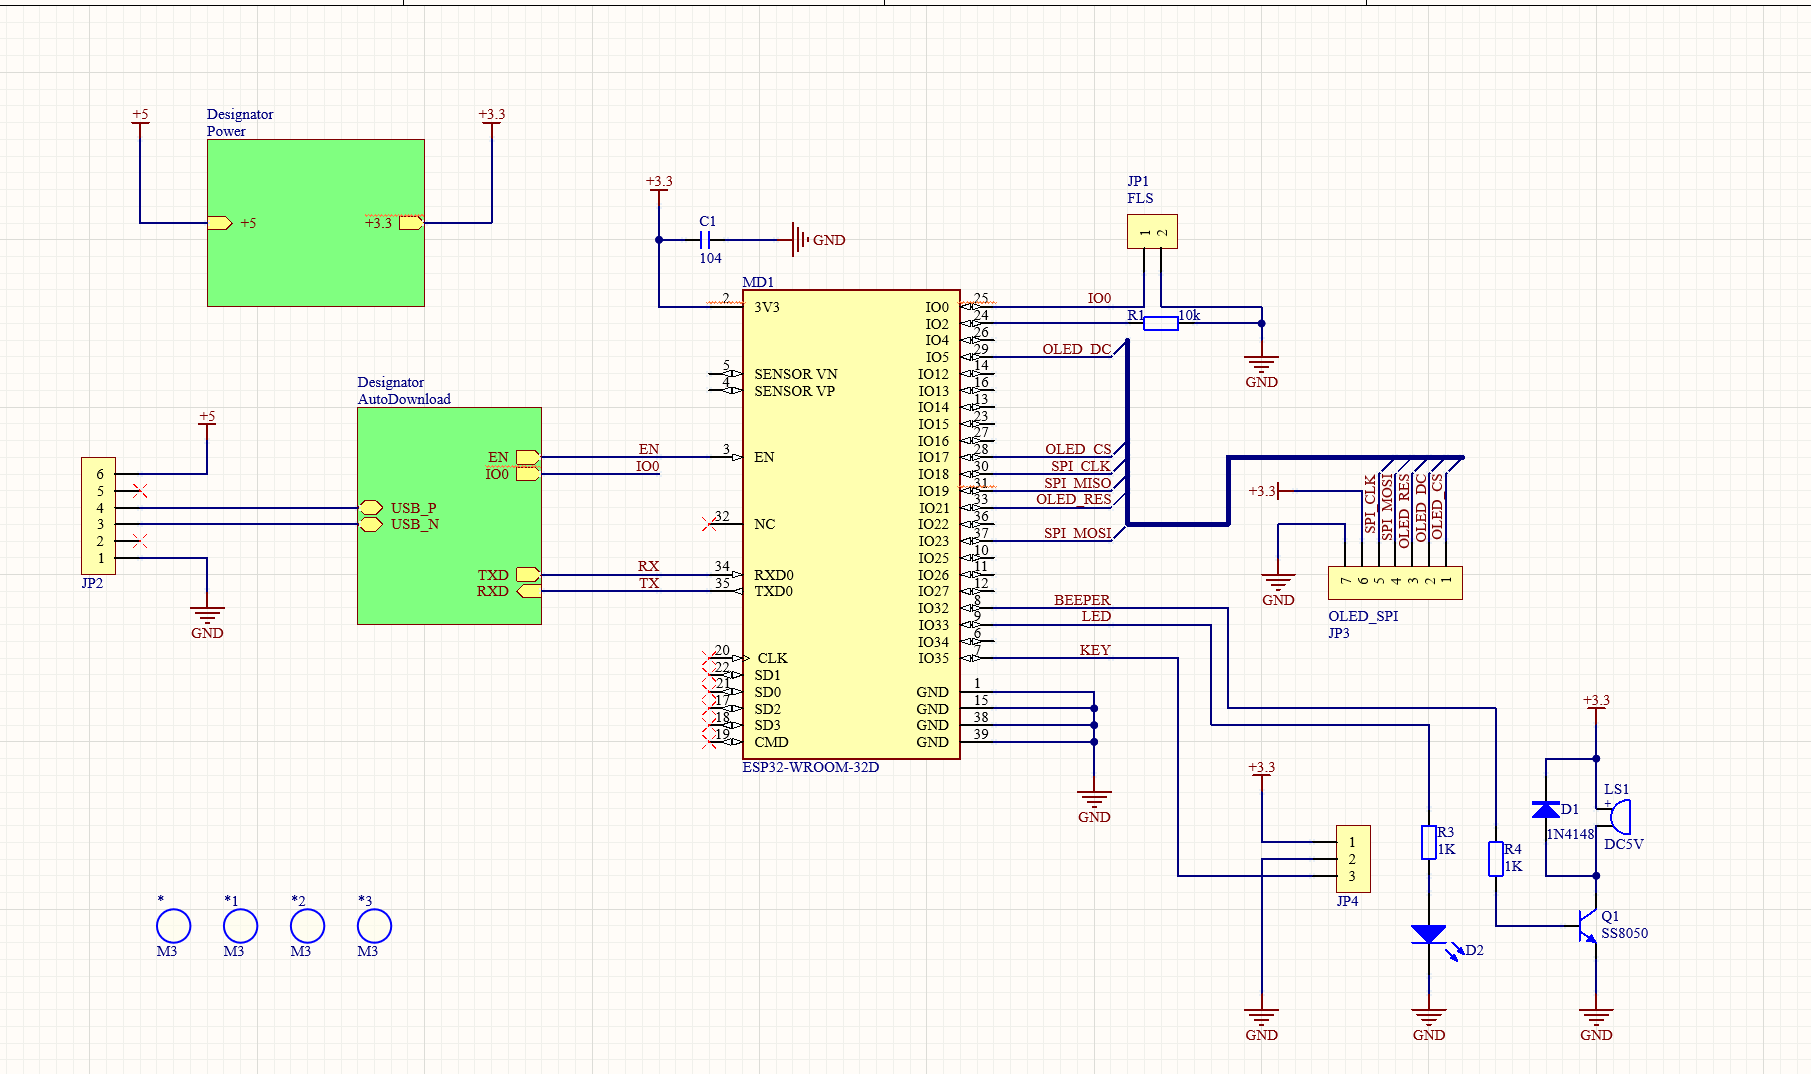Viewport: 1811px width, 1074px height.
Task: Select the mounting hole labeled *3
Action: pyautogui.click(x=374, y=926)
